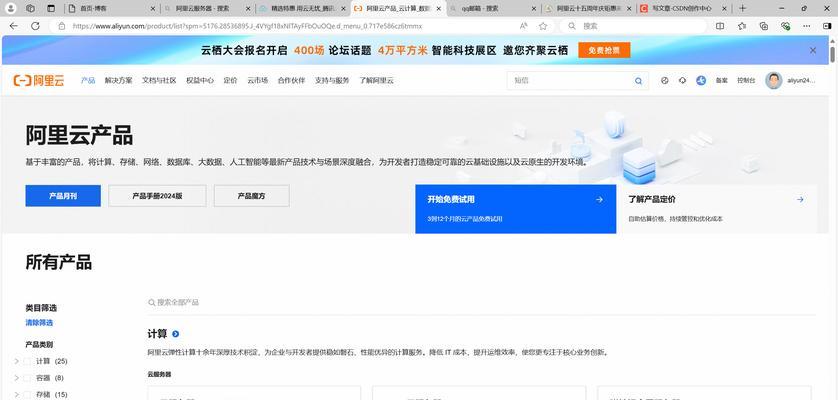Open the 定价 navigation menu
Image resolution: width=838 pixels, height=400 pixels.
[230, 81]
